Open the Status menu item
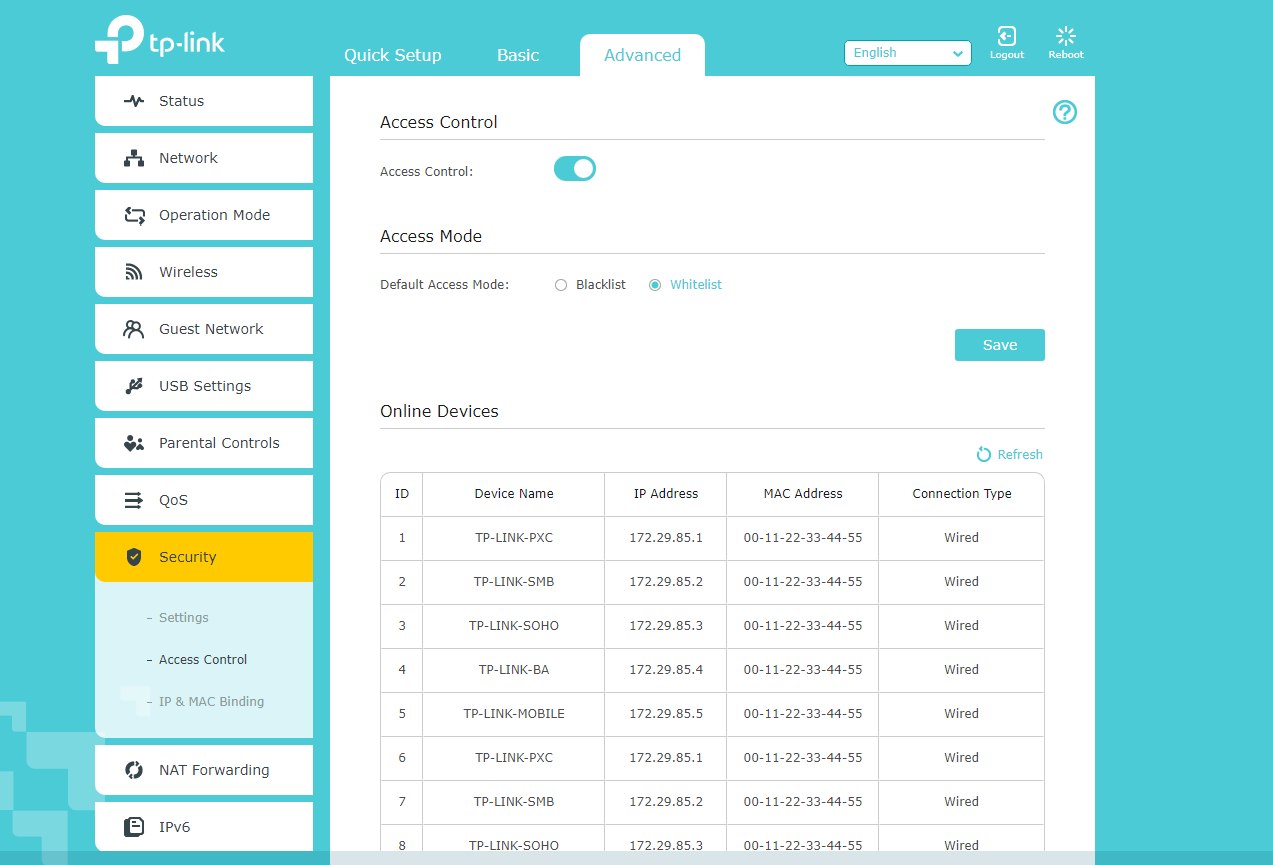This screenshot has height=865, width=1273. tap(204, 101)
